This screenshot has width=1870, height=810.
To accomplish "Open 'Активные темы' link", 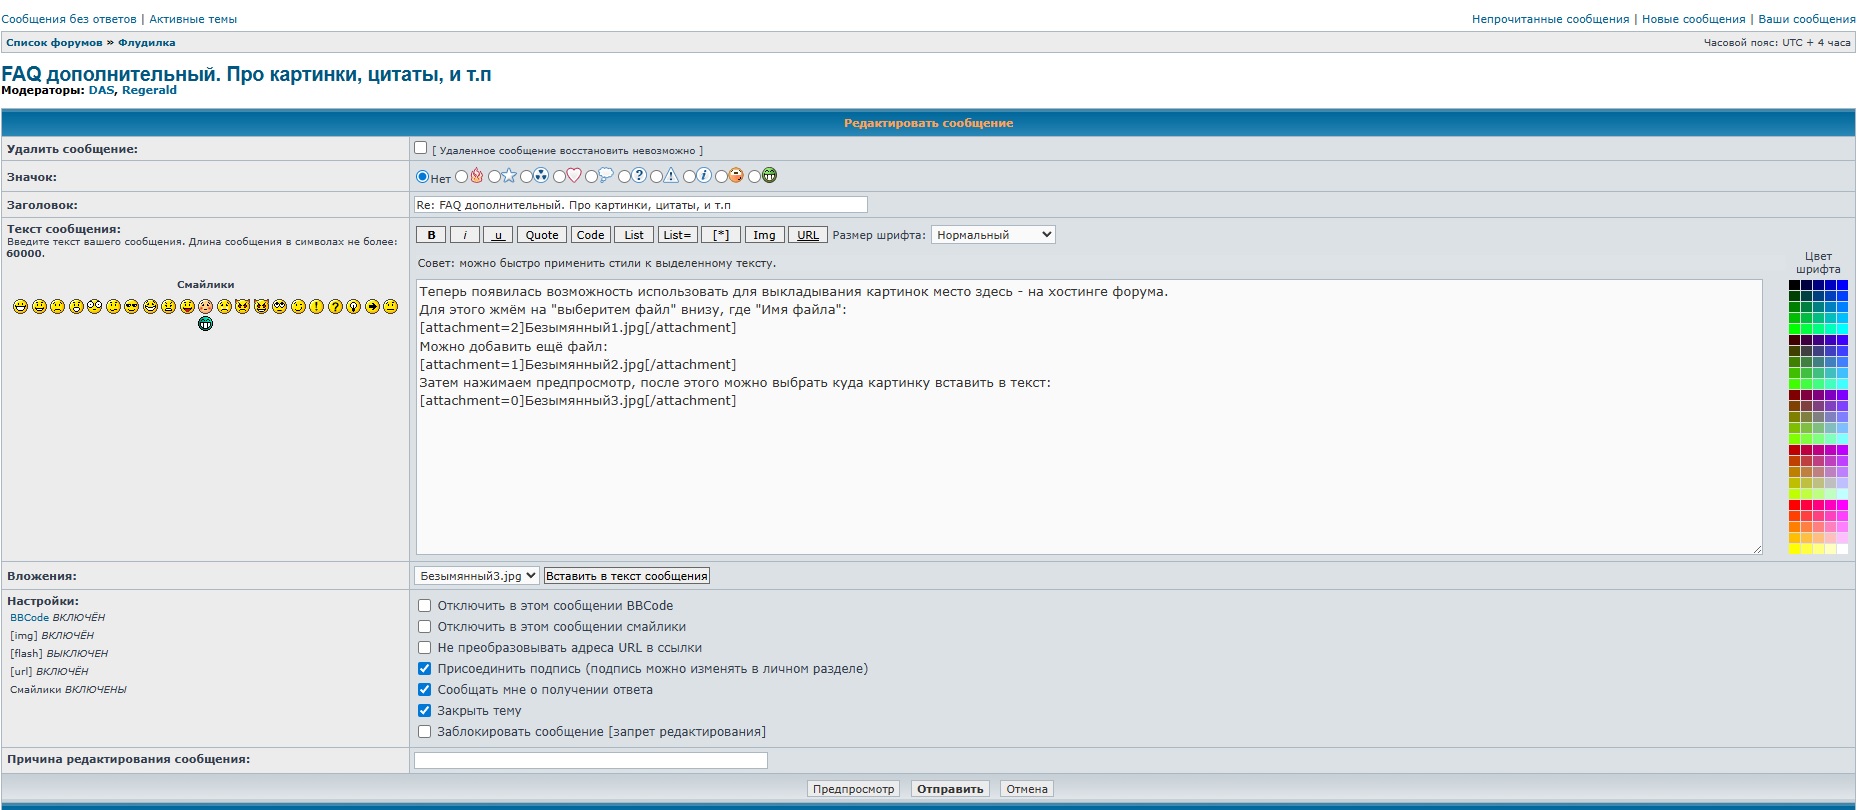I will point(193,19).
